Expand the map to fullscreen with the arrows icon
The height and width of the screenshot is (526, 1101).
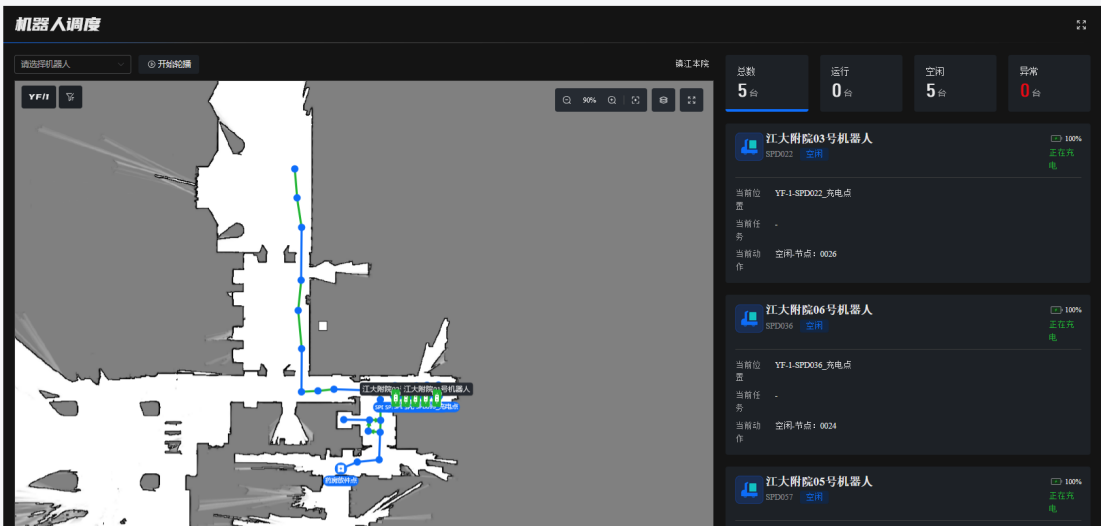(x=691, y=100)
